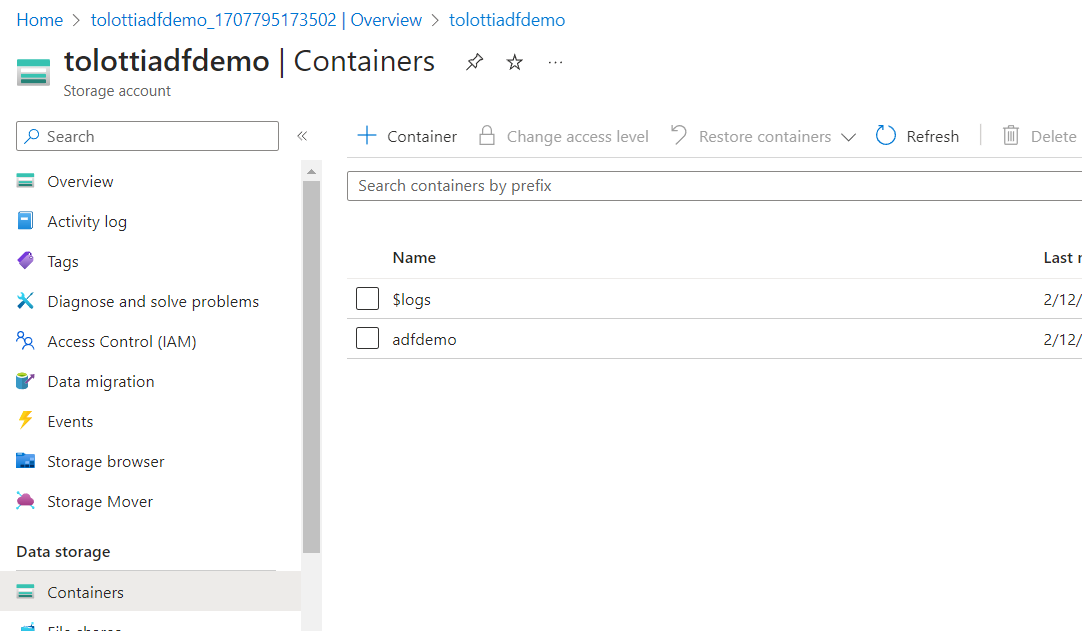The image size is (1082, 631).
Task: Open File shares under Data storage
Action: [84, 625]
